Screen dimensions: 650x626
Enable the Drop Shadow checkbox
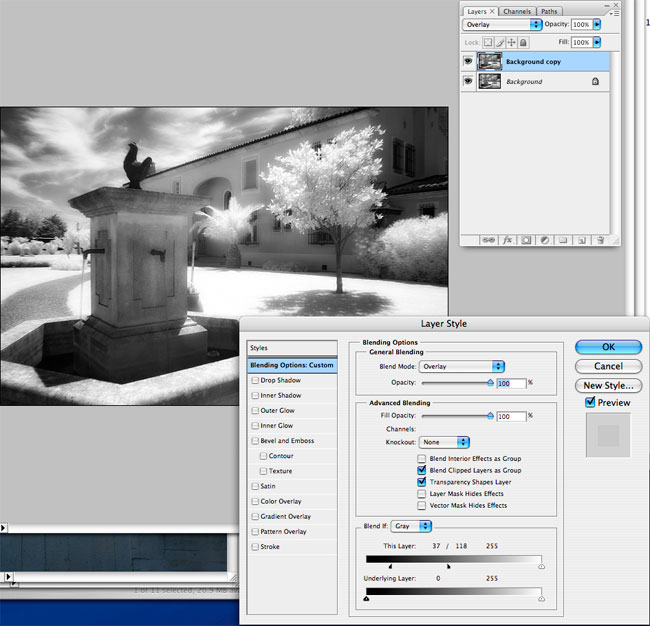[255, 381]
